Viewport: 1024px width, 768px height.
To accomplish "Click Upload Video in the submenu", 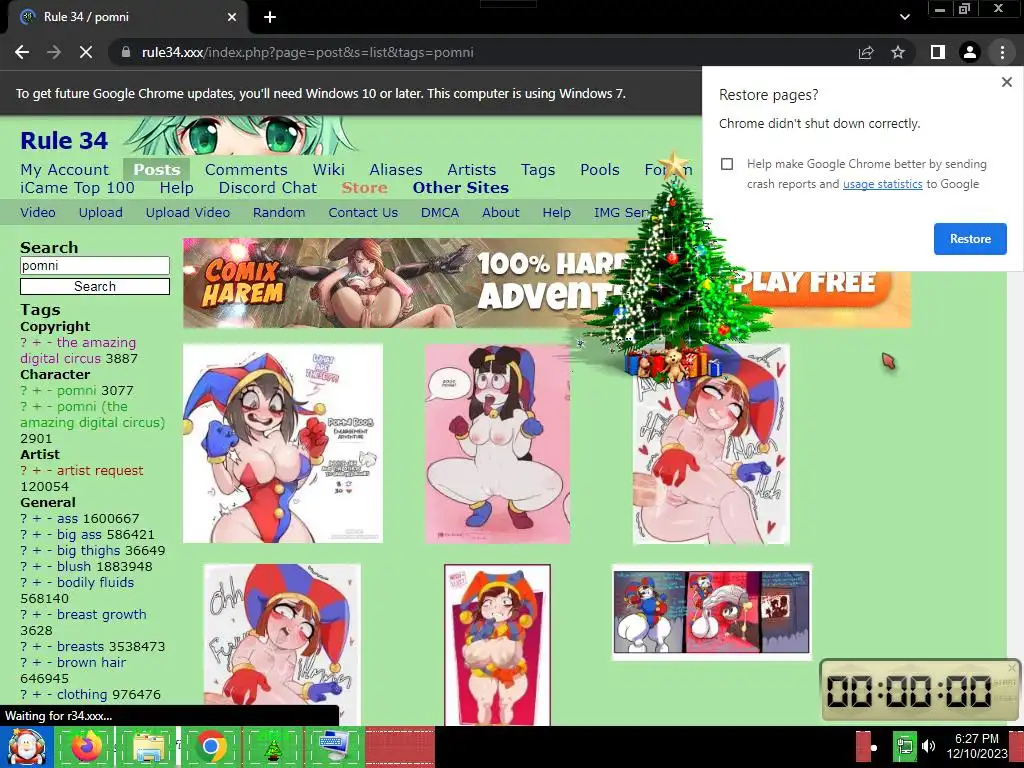I will coord(187,213).
